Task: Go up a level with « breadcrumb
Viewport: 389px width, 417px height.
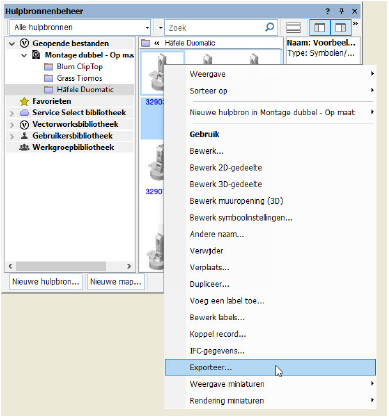Action: pos(157,43)
